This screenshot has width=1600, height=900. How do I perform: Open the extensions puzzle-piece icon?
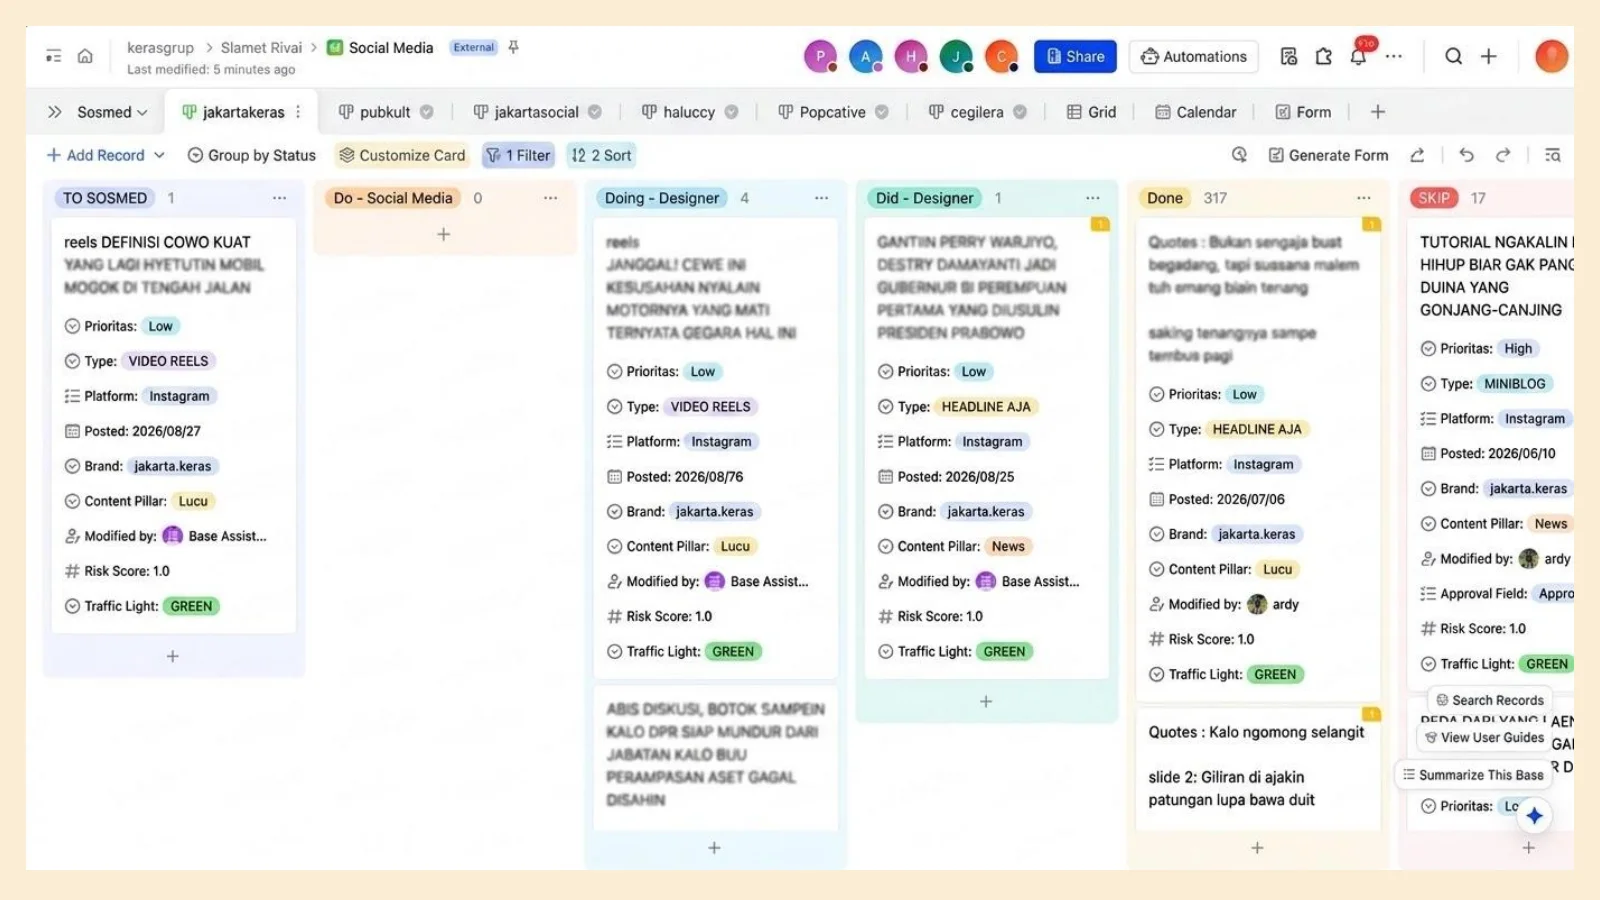click(1323, 56)
